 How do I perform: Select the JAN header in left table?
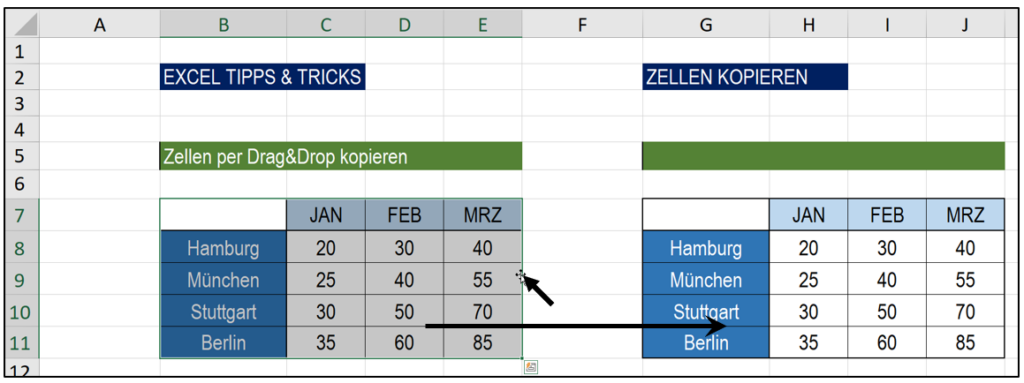click(x=325, y=215)
